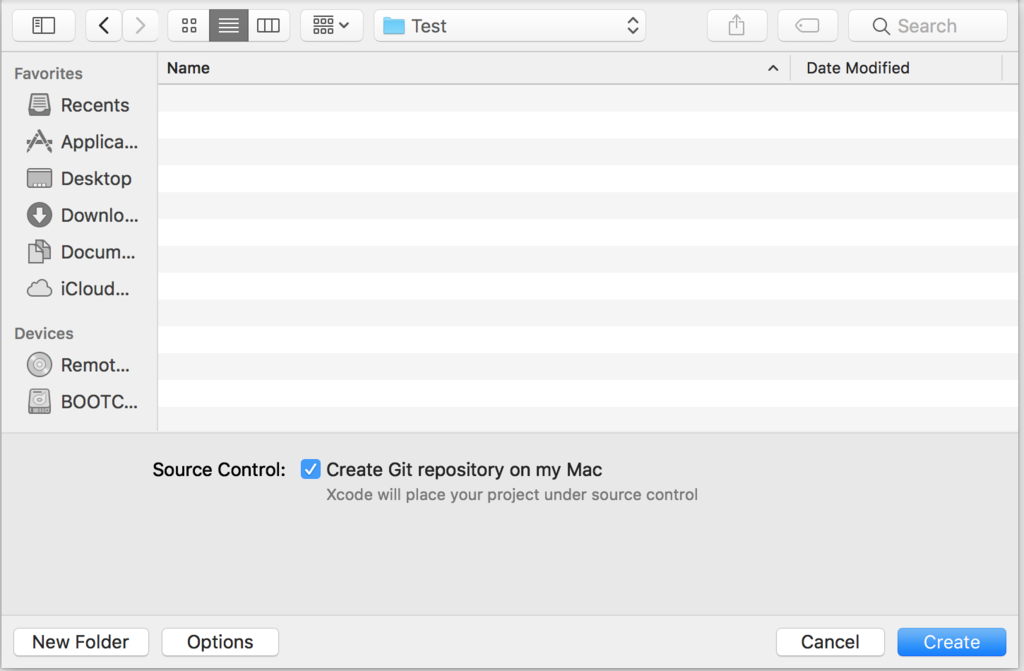Click the Create button
The image size is (1024, 671).
pyautogui.click(x=952, y=642)
